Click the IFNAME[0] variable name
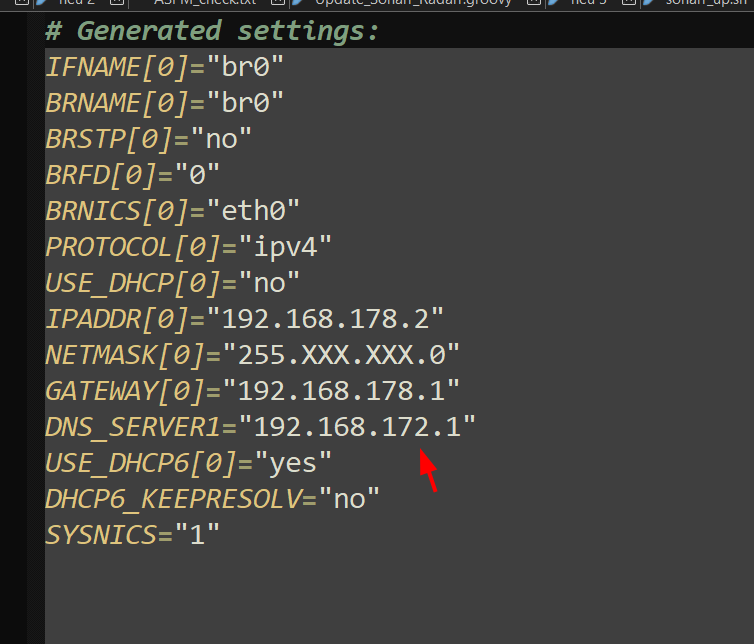Viewport: 754px width, 644px height. pos(117,67)
